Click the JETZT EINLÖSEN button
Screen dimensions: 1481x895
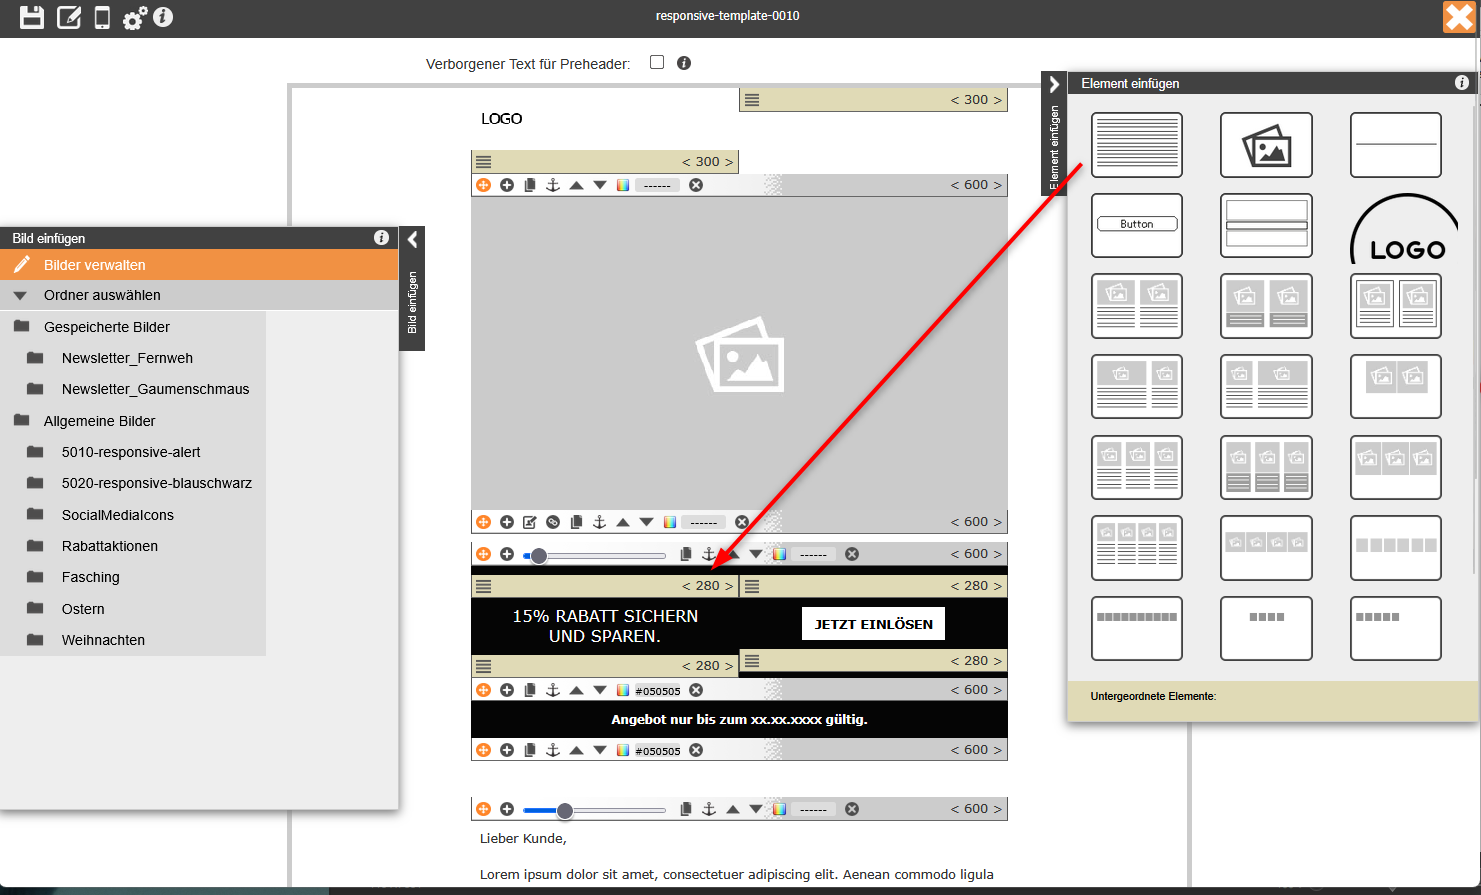click(873, 624)
